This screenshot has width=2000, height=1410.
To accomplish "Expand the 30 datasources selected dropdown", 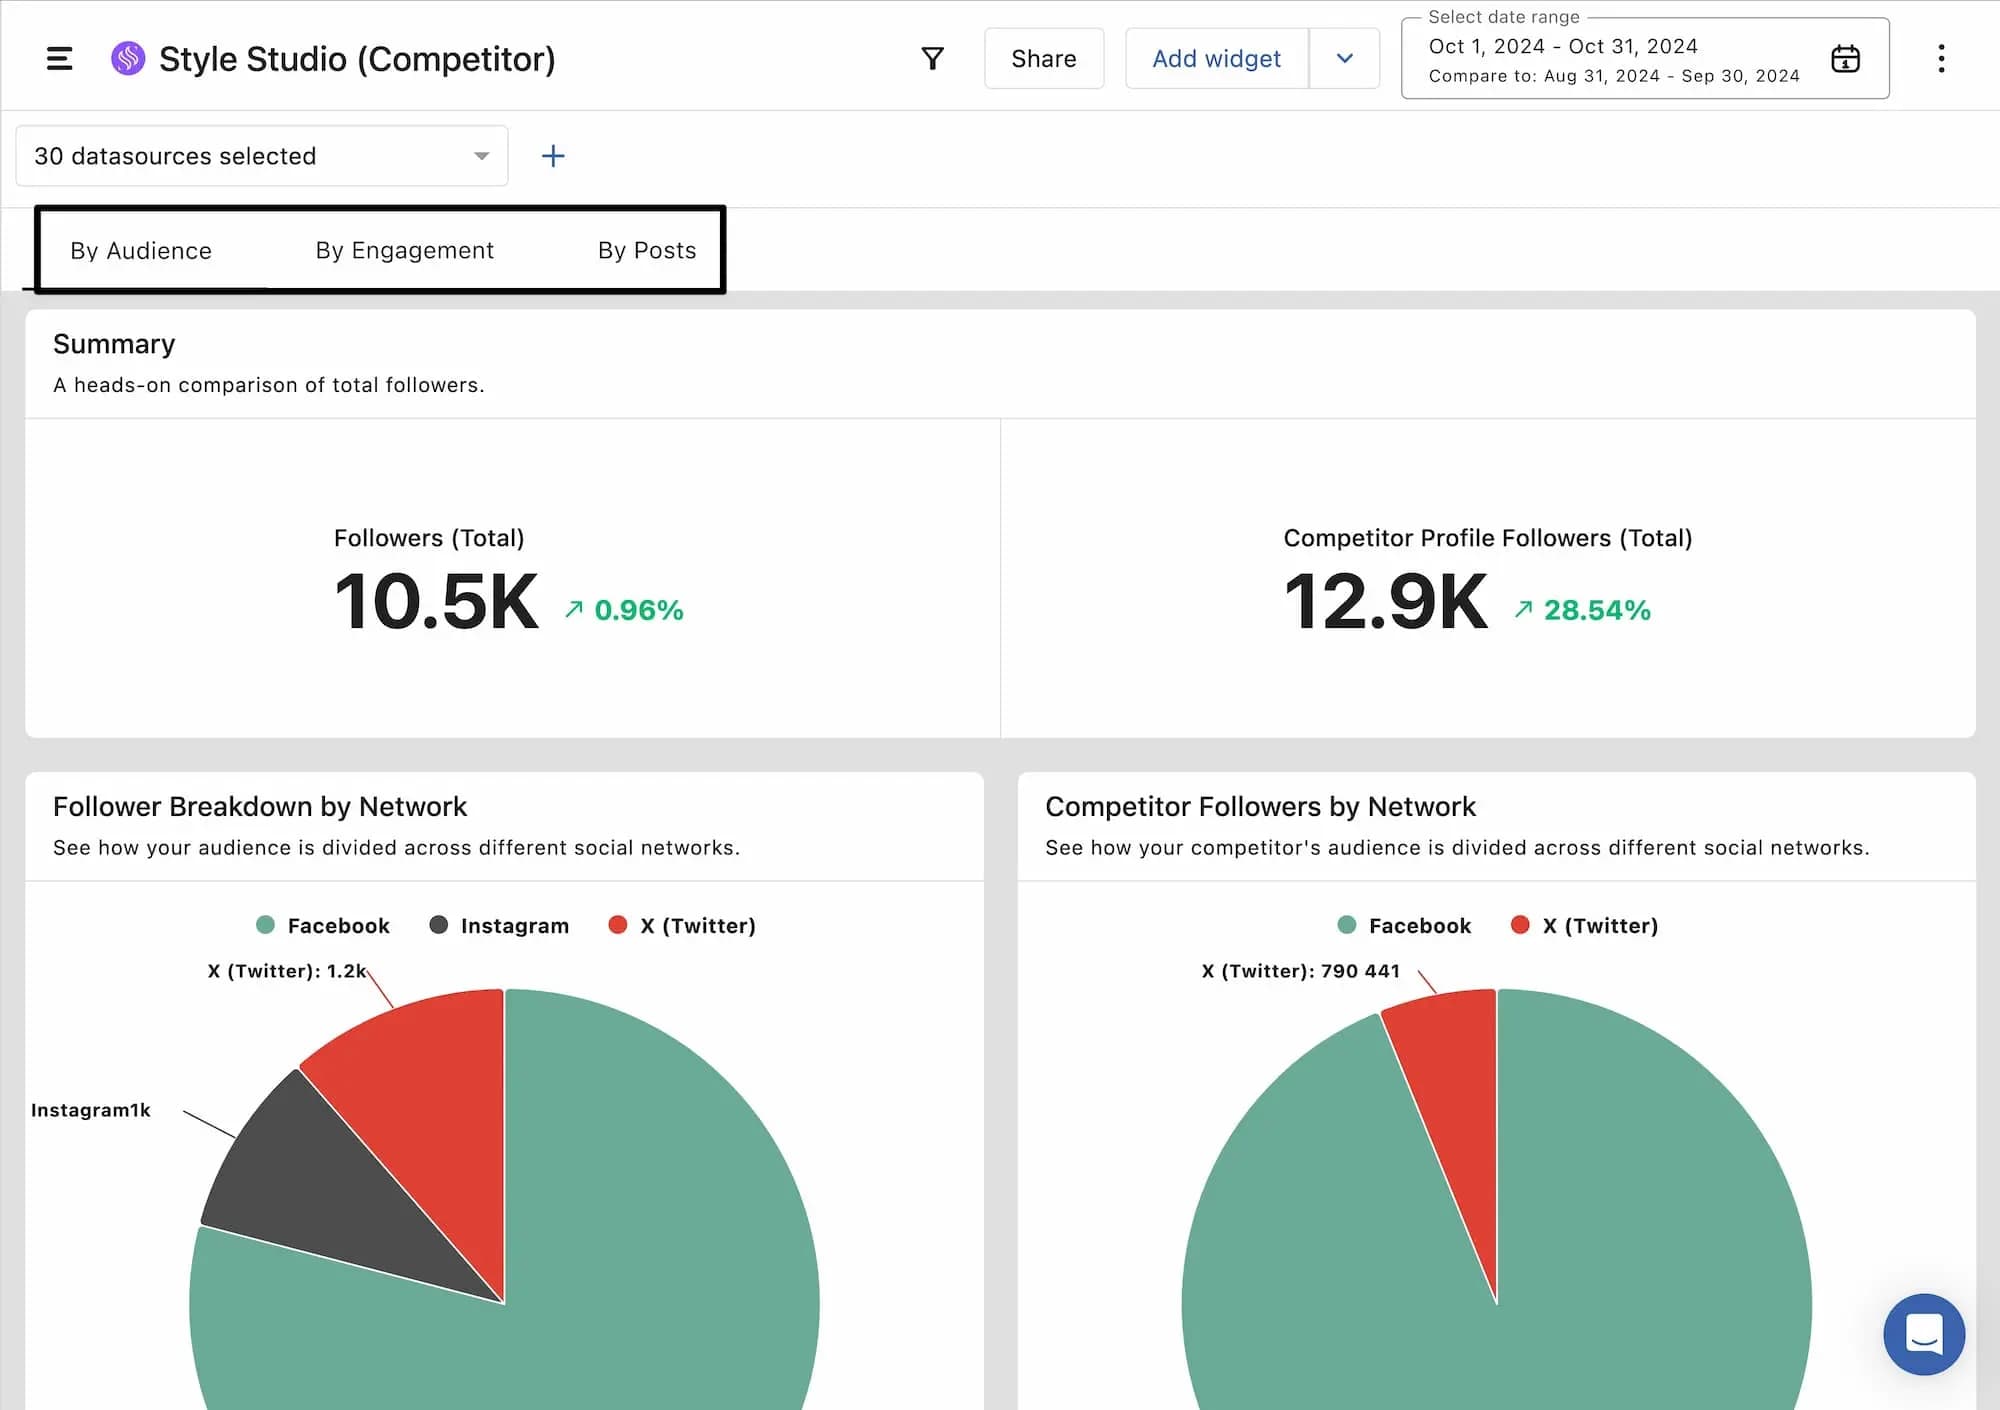I will [262, 156].
